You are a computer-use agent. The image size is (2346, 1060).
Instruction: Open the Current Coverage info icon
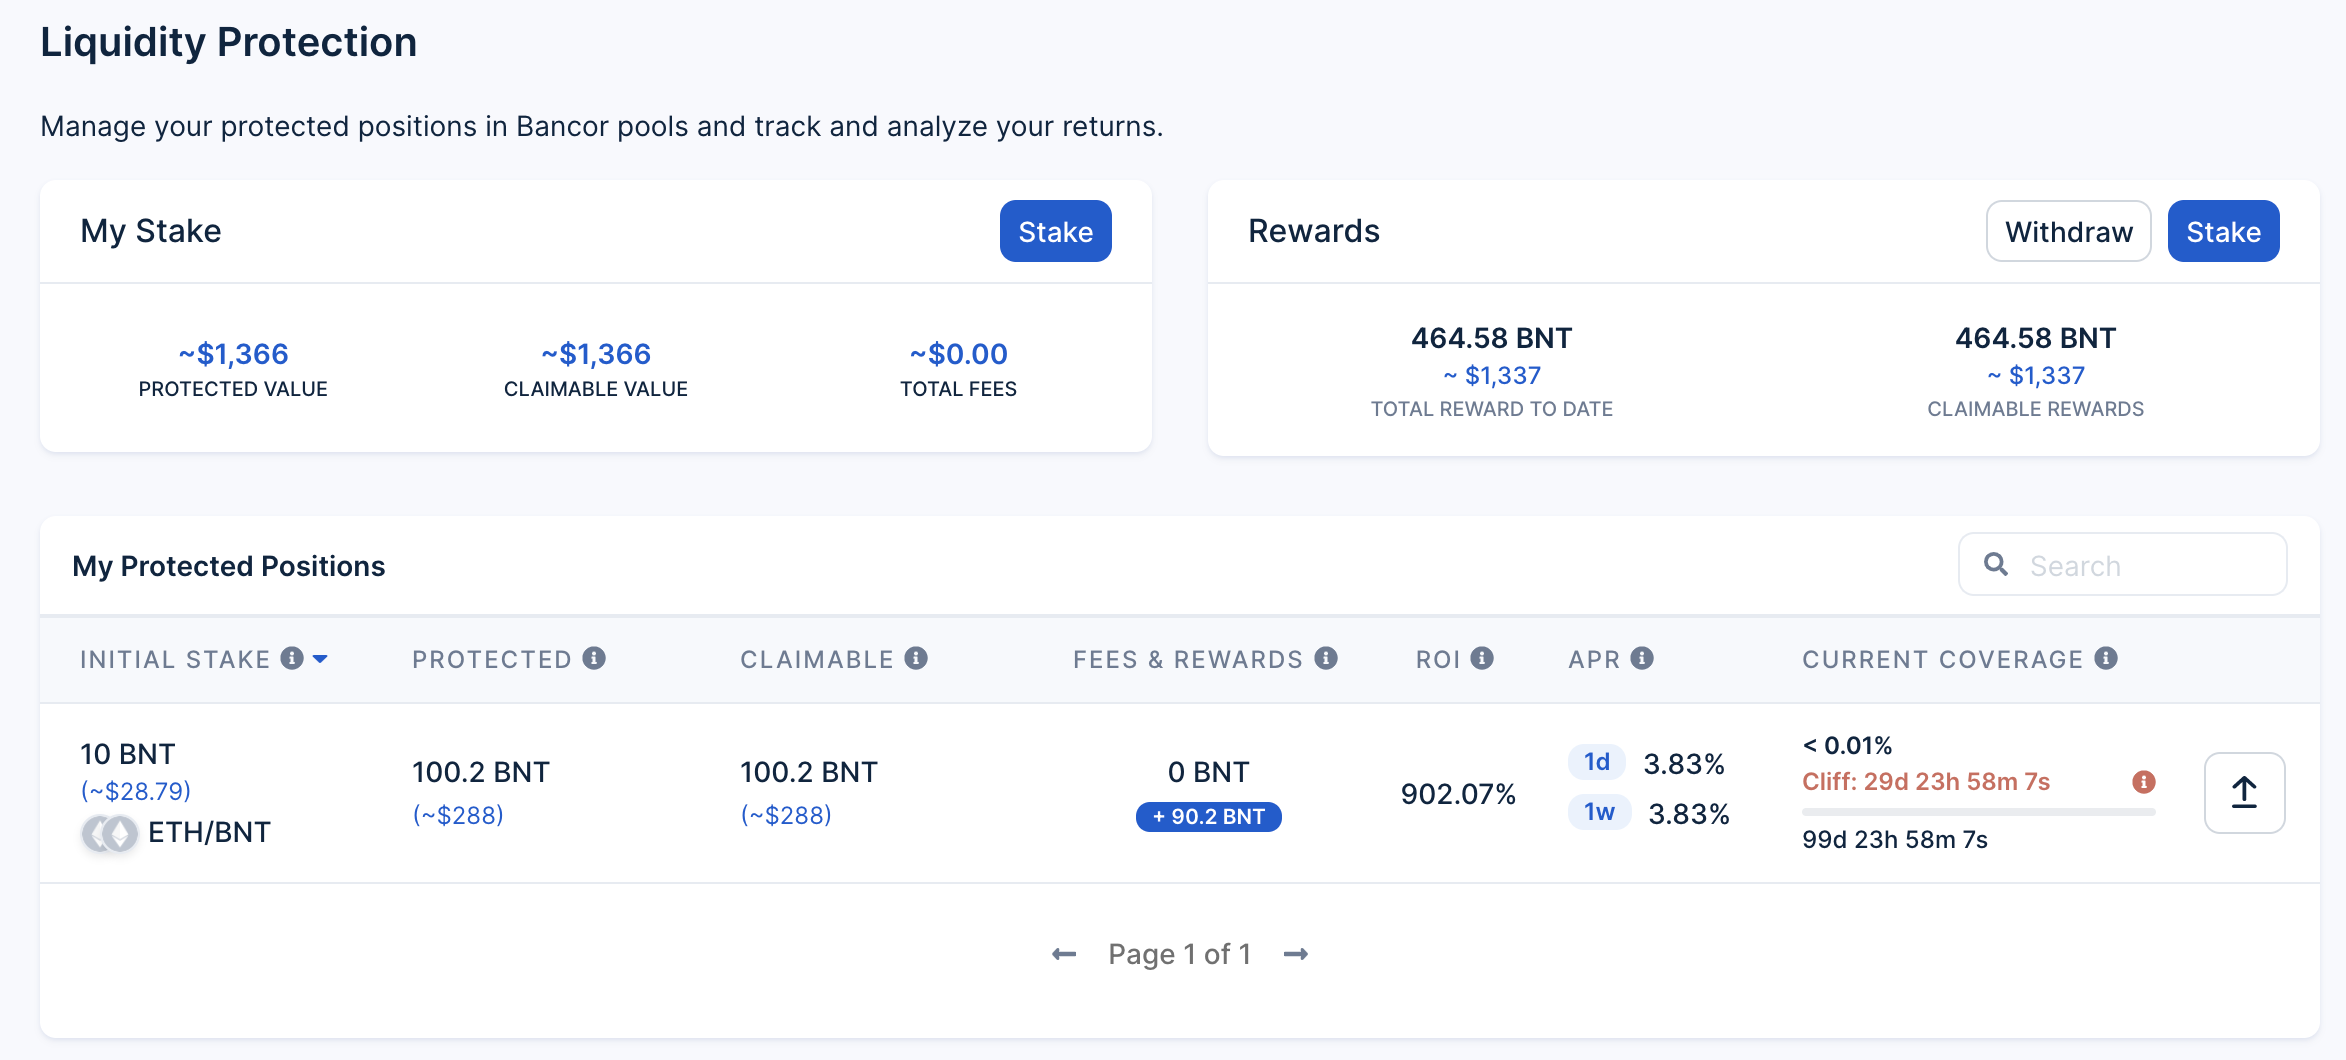tap(2107, 658)
